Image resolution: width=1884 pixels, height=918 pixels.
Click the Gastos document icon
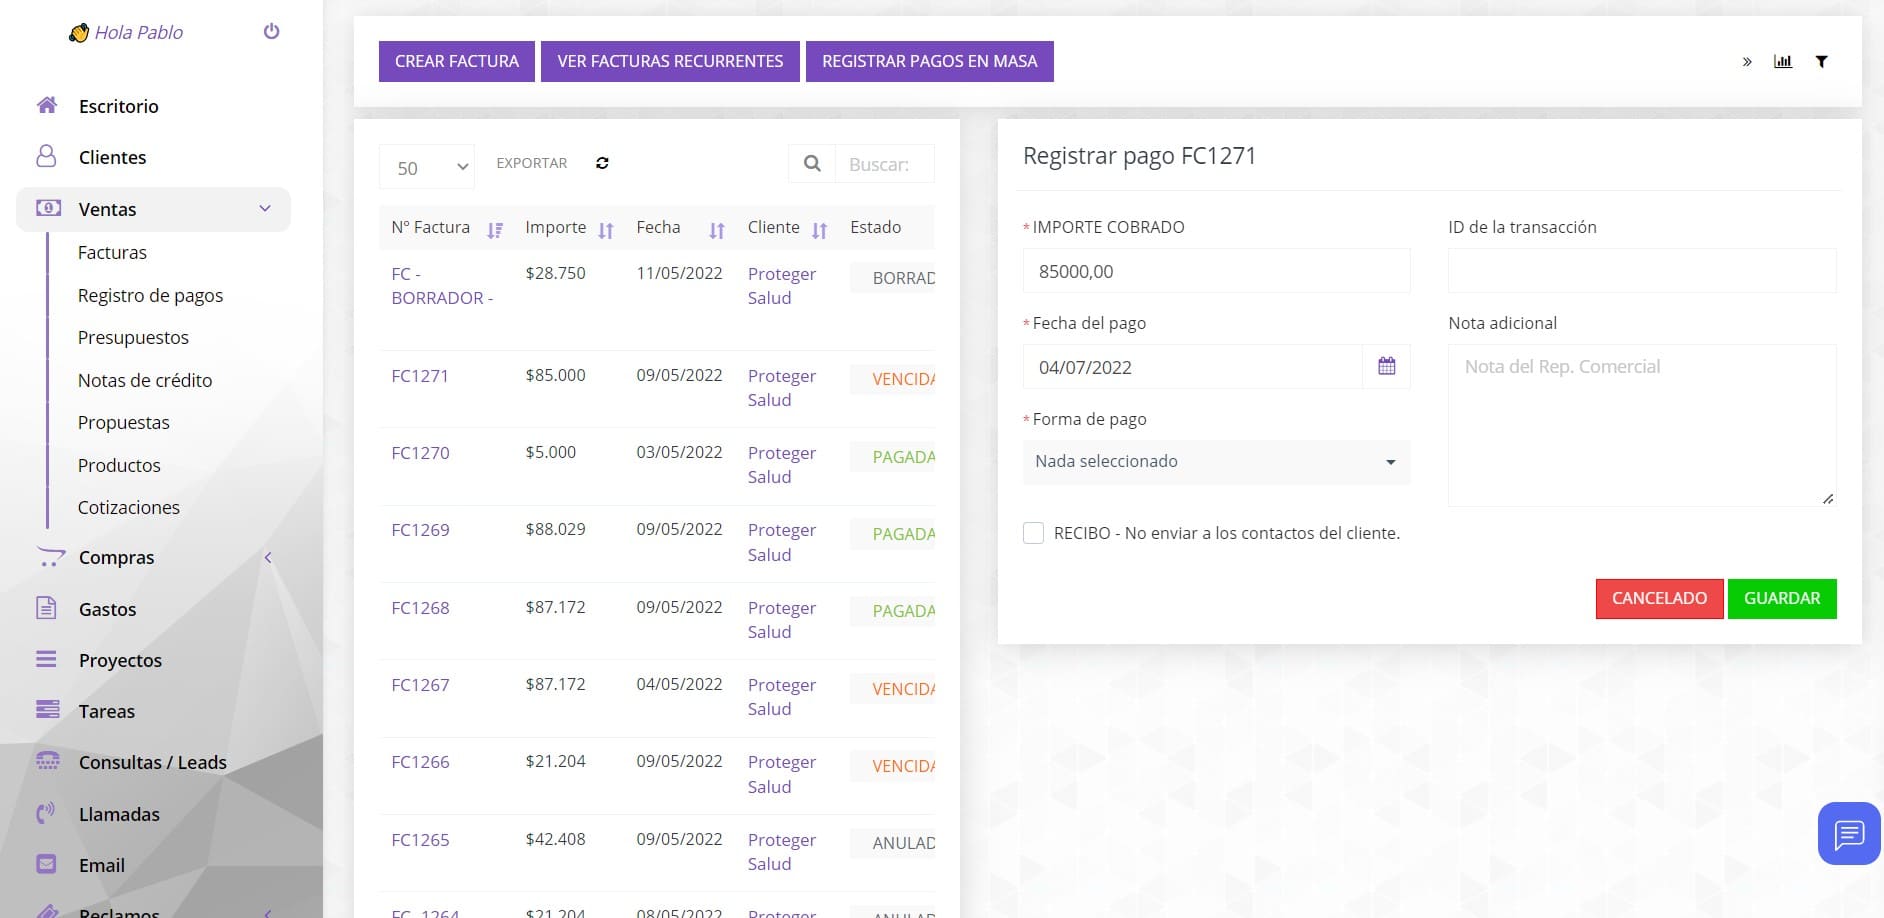(46, 608)
